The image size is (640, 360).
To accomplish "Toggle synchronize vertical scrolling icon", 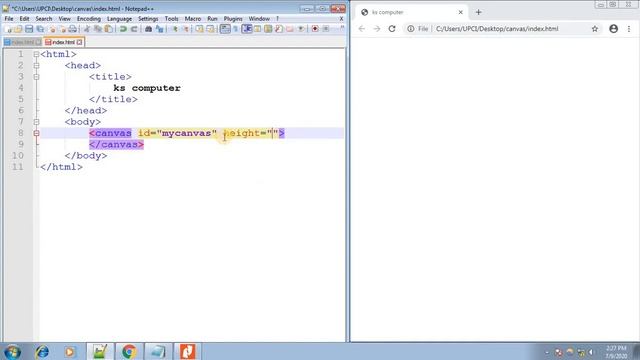I will pos(199,29).
